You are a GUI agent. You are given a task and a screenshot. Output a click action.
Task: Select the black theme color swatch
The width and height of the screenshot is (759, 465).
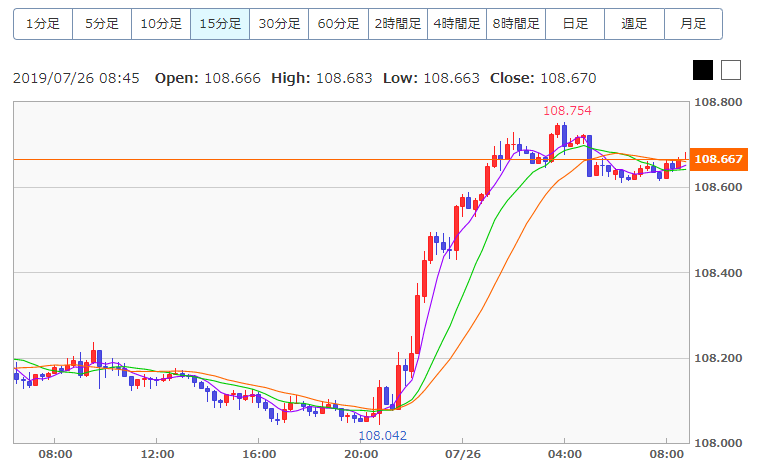703,70
